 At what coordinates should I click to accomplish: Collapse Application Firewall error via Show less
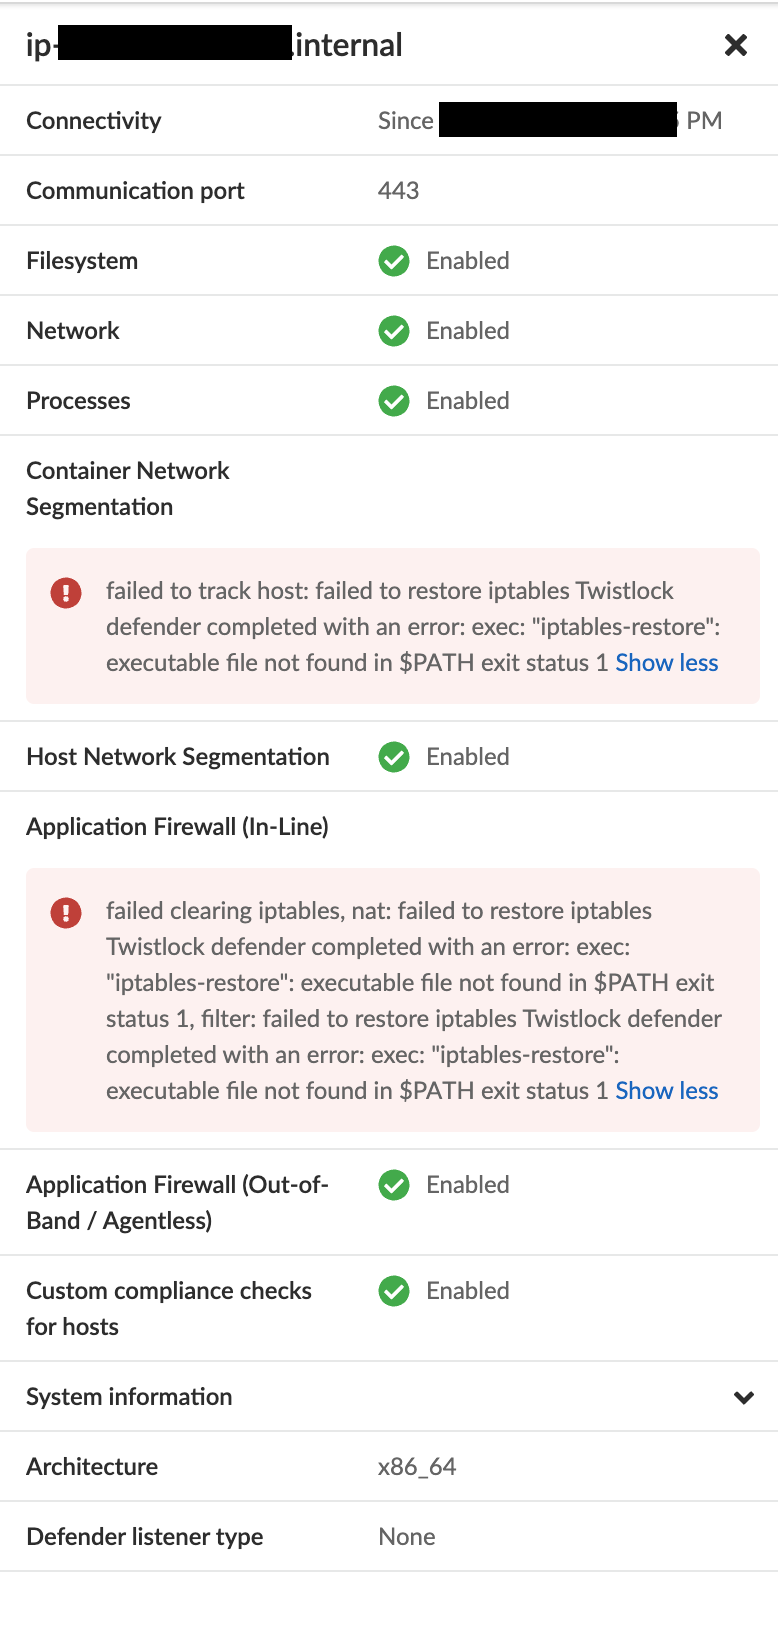pyautogui.click(x=666, y=1091)
